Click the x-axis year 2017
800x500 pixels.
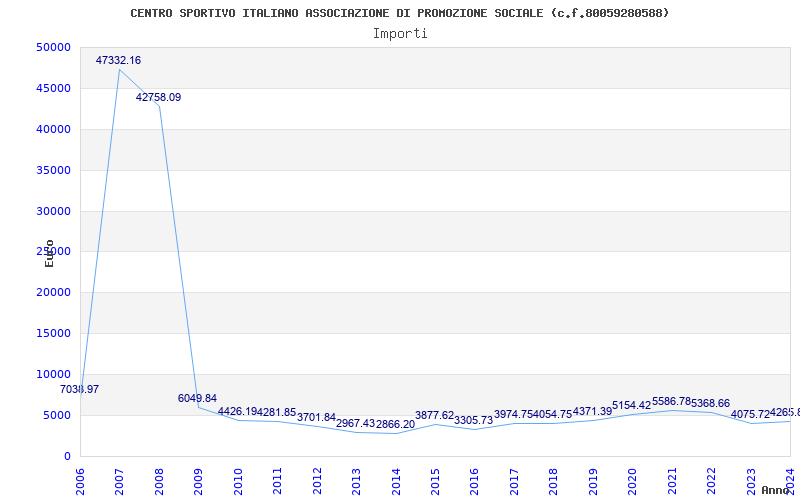(x=514, y=482)
